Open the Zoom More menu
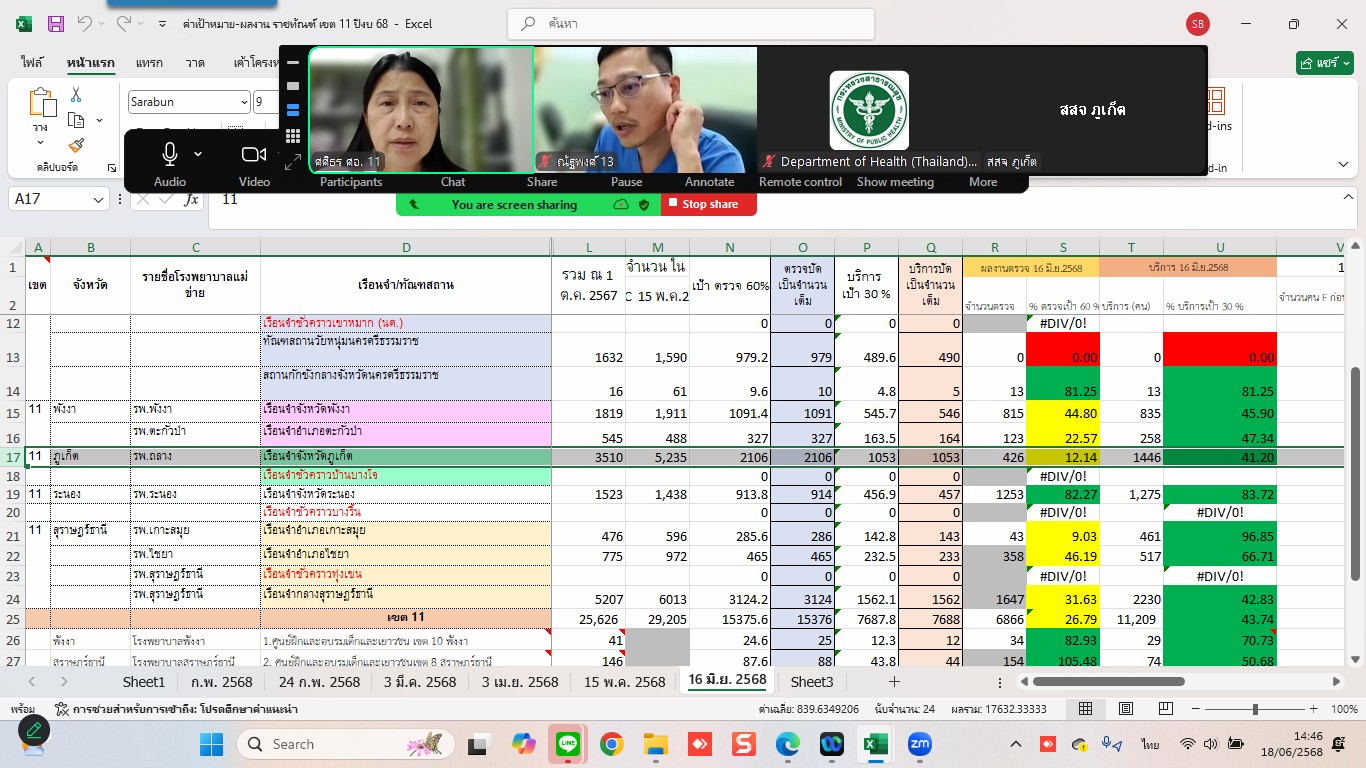The width and height of the screenshot is (1366, 768). 983,182
